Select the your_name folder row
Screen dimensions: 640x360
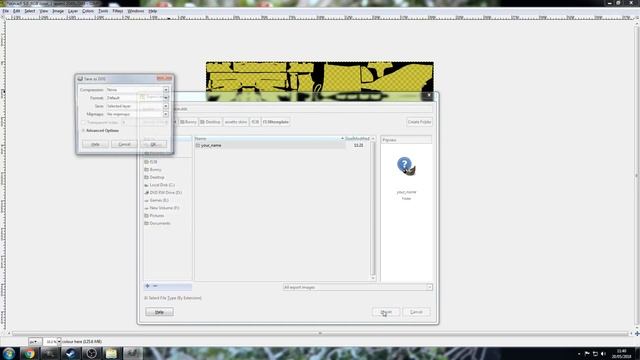point(282,145)
